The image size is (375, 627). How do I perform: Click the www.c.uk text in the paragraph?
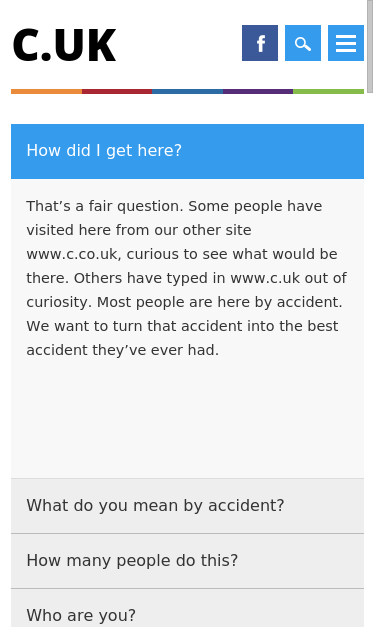265,278
